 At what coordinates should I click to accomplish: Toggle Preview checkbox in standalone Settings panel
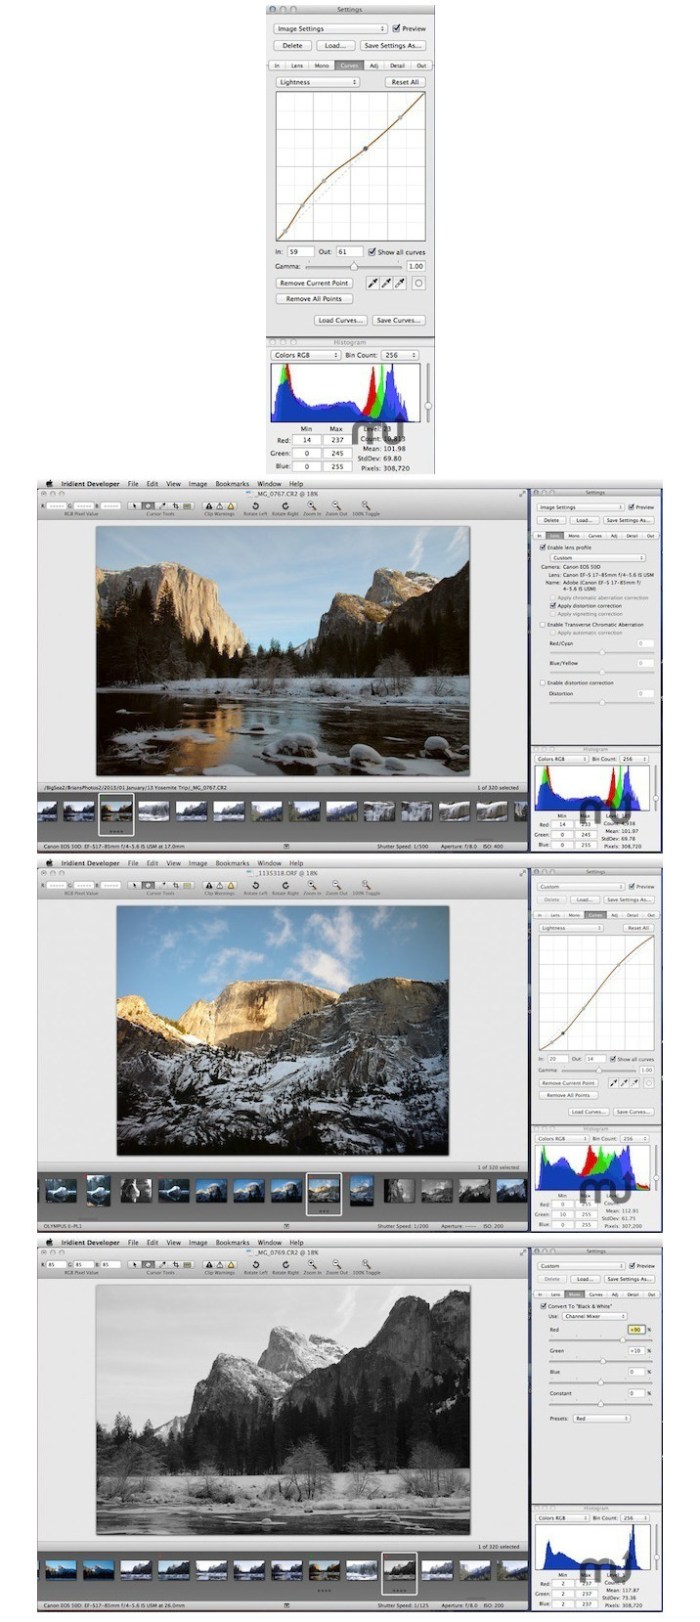pos(397,29)
